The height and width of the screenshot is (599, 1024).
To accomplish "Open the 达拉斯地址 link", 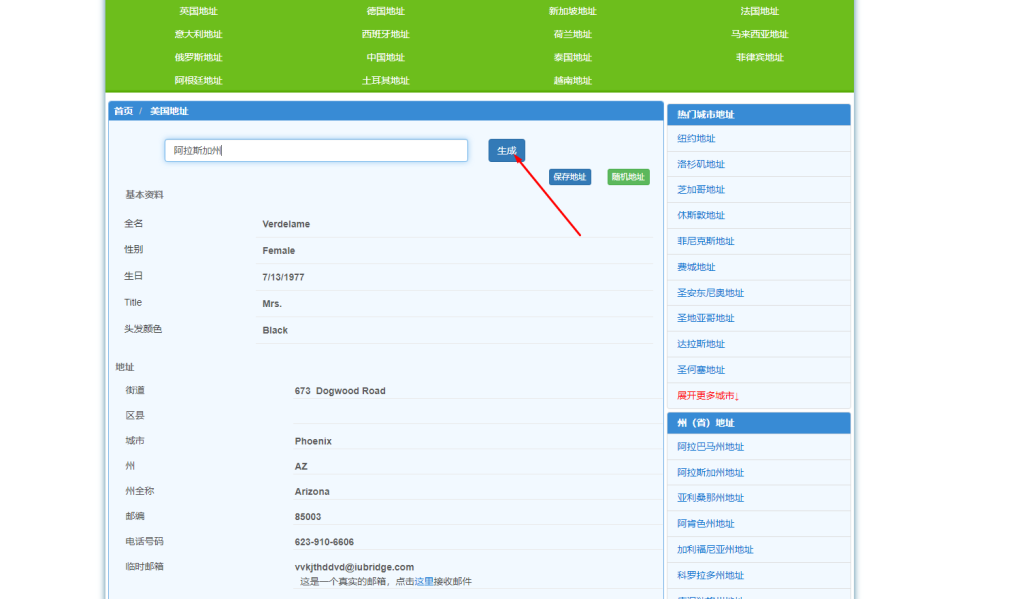I will pos(701,344).
